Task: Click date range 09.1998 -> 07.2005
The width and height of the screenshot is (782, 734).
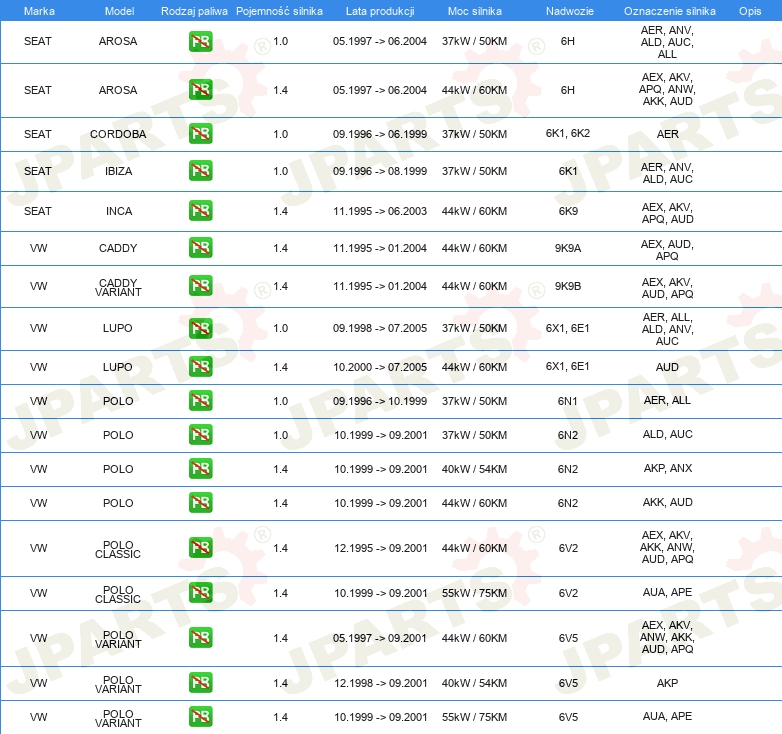Action: click(380, 328)
